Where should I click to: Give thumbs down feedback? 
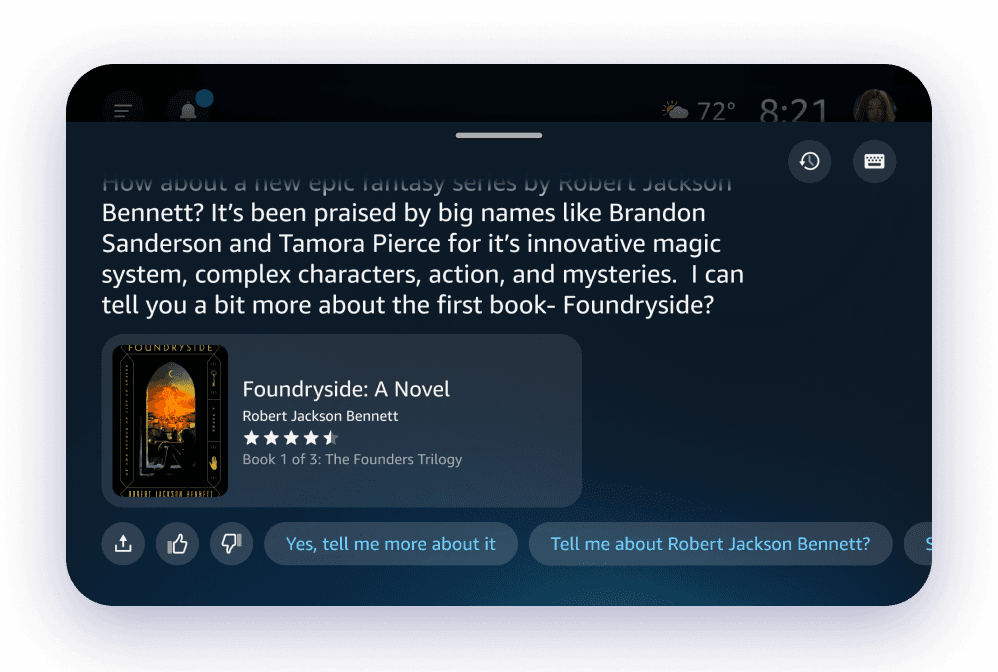231,543
